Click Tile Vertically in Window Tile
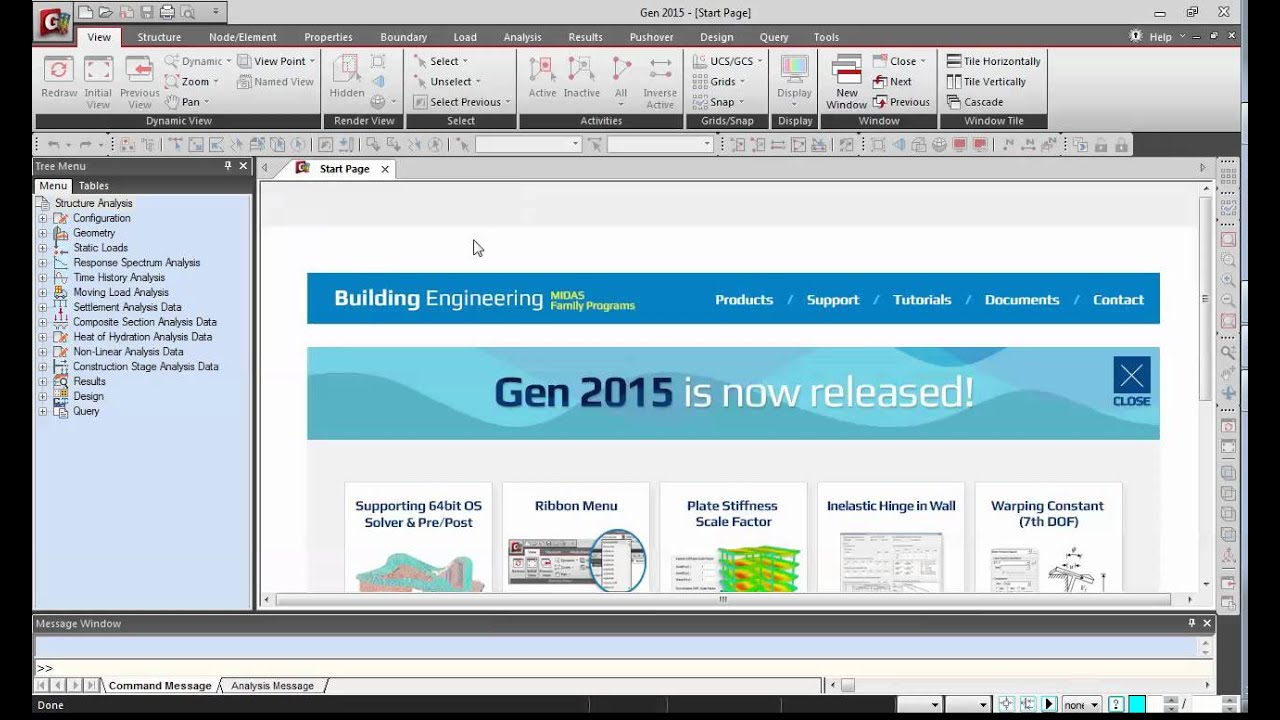Image resolution: width=1280 pixels, height=720 pixels. (x=986, y=82)
